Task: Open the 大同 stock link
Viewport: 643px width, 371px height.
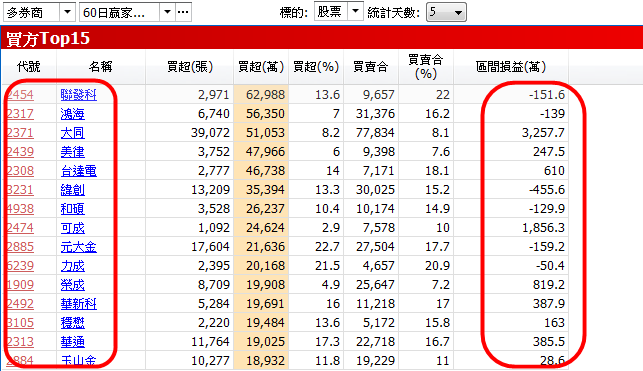Action: pos(73,133)
